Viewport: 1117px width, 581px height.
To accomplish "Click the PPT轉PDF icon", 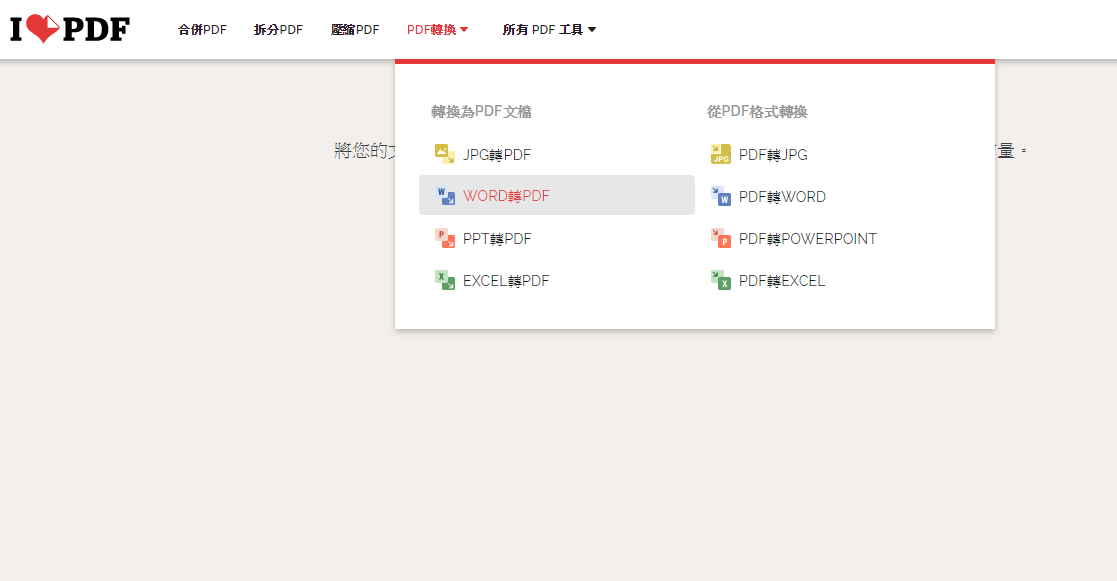I will [445, 238].
